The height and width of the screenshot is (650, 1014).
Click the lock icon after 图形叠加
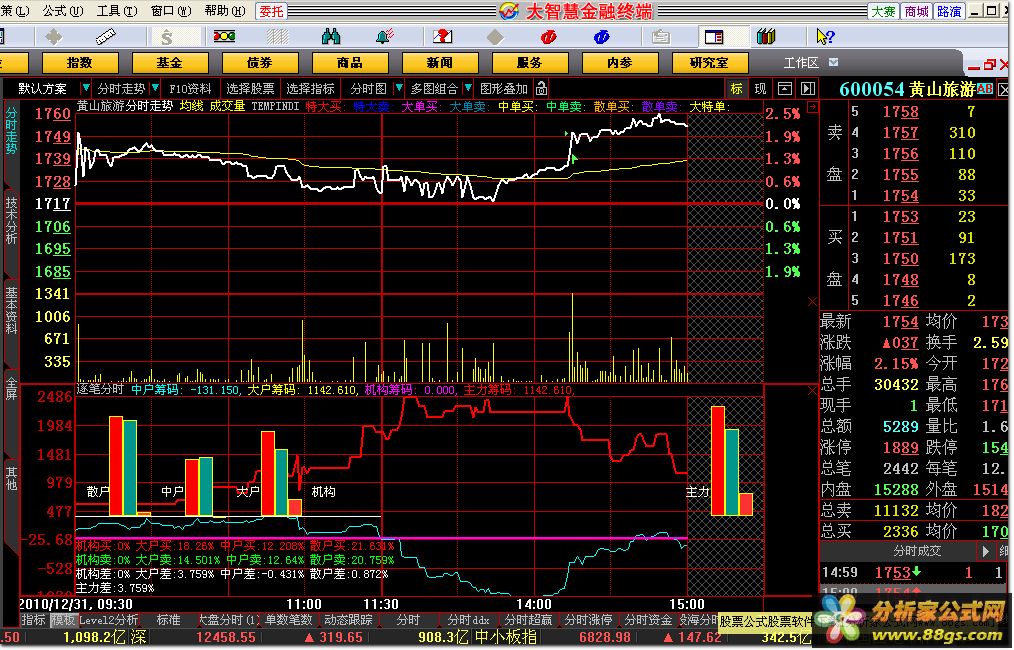pyautogui.click(x=541, y=89)
